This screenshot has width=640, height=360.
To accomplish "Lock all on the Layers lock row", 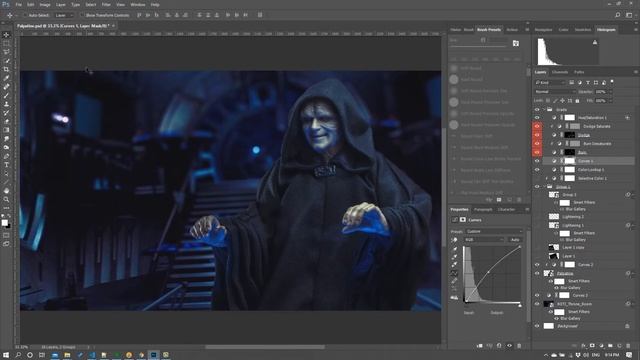I will pos(577,100).
